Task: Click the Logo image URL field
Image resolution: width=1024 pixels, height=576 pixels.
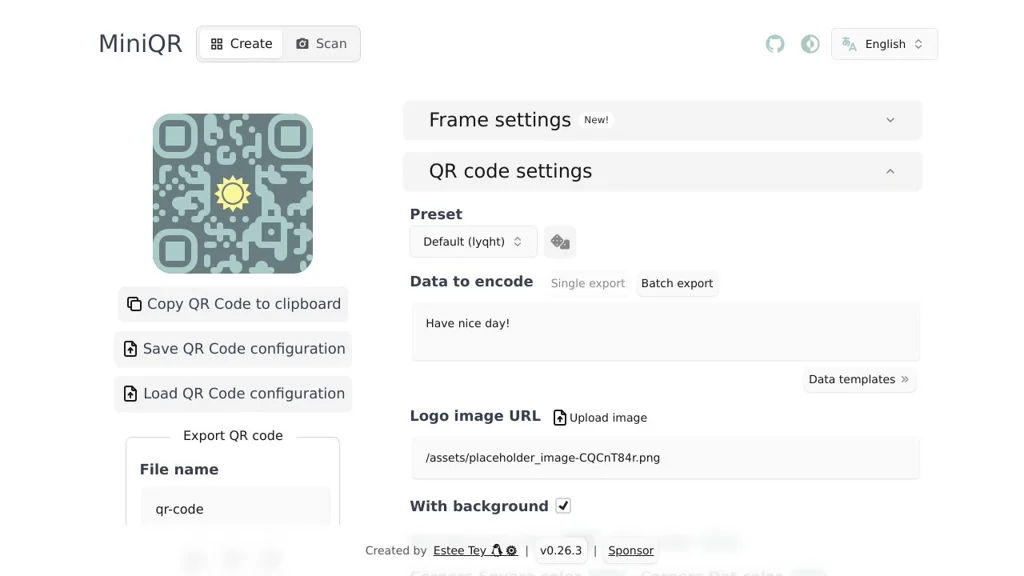Action: coord(665,458)
